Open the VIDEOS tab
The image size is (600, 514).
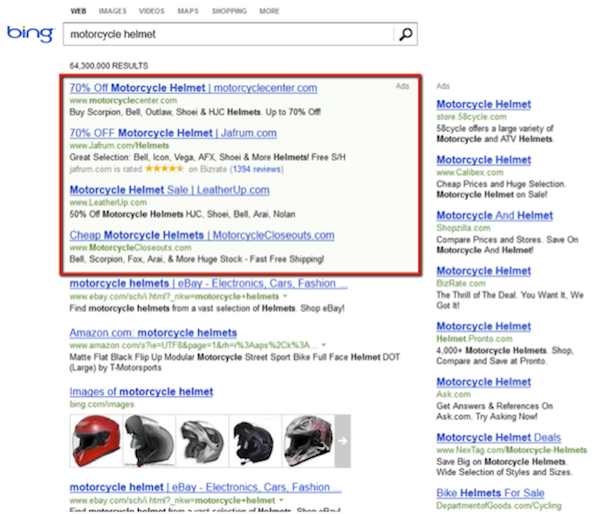152,11
